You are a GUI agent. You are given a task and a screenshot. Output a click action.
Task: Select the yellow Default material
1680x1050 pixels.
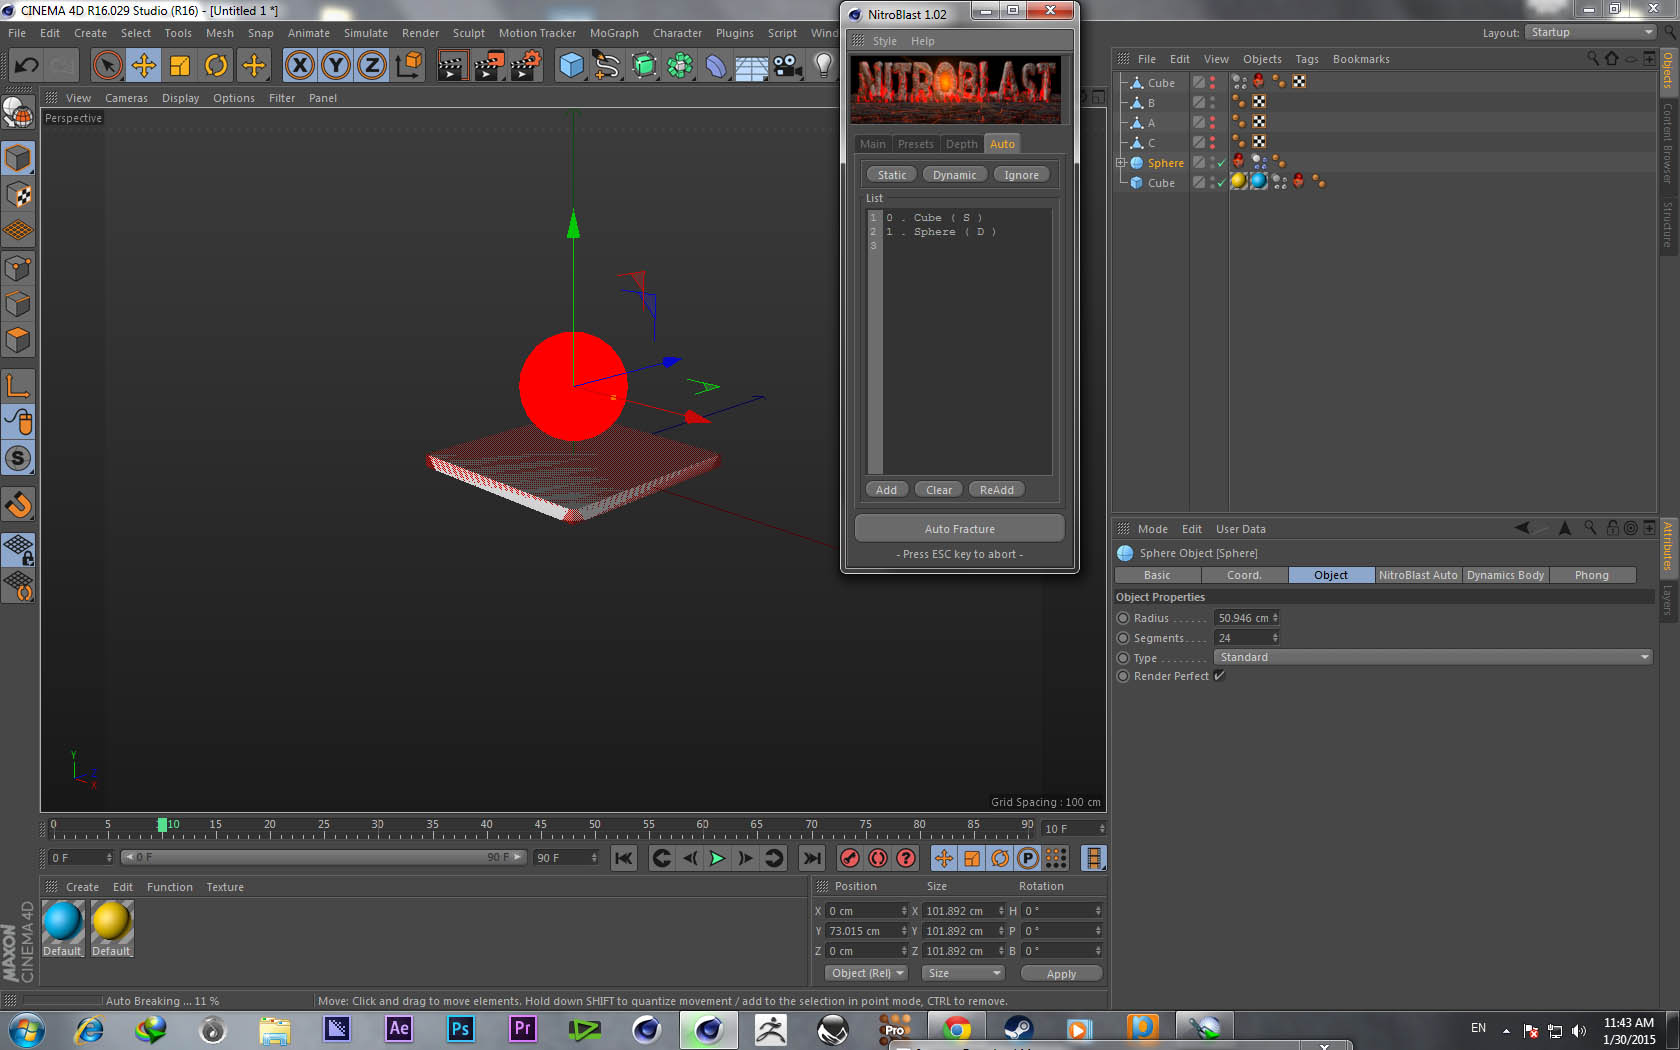tap(111, 921)
